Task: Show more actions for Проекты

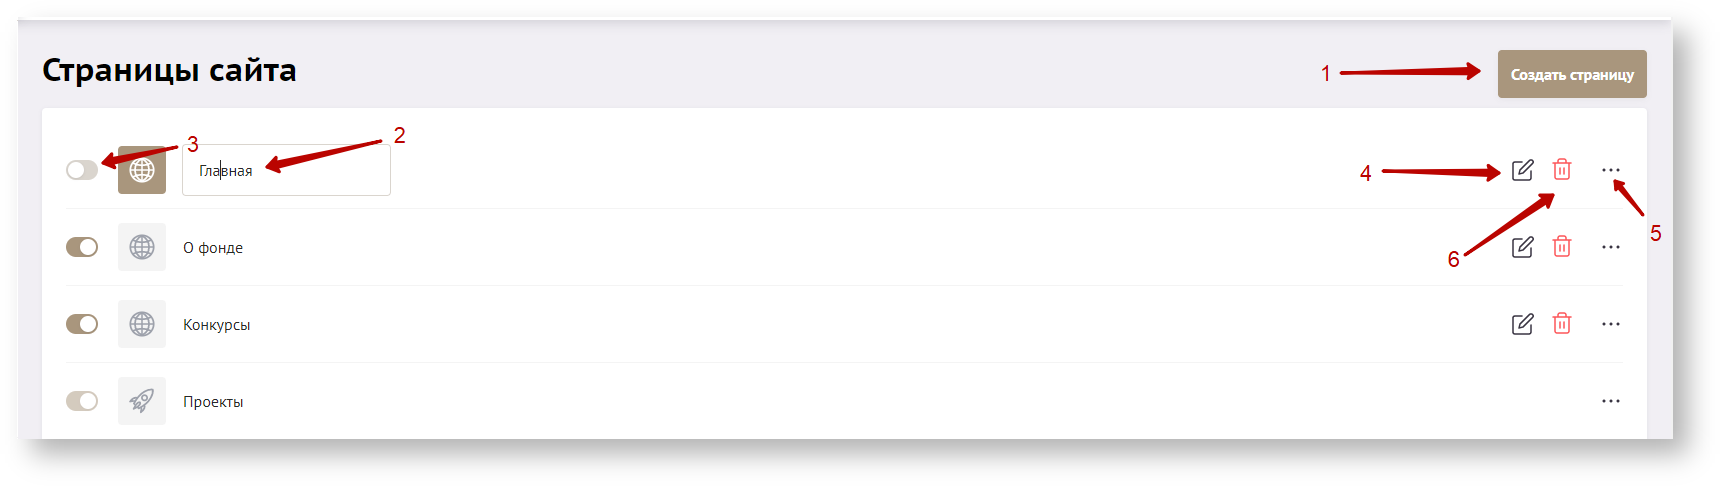Action: pos(1610,401)
